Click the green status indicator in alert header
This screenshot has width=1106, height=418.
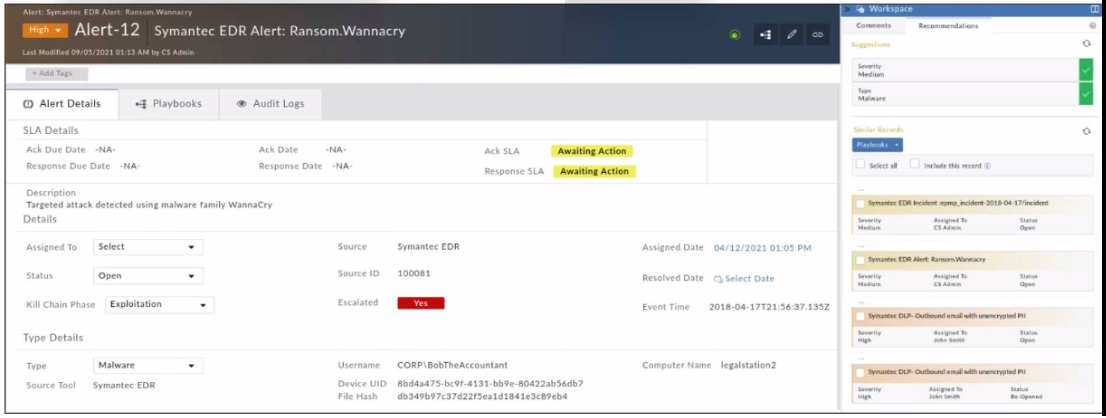tap(736, 35)
